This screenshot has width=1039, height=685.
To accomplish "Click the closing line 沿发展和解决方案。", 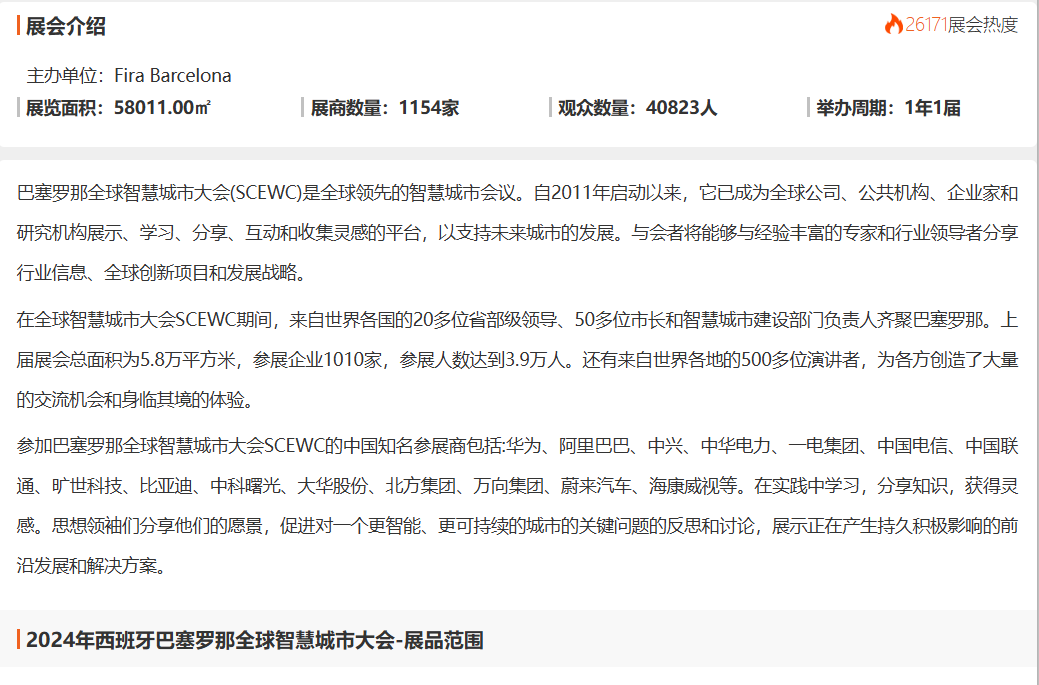I will [91, 566].
